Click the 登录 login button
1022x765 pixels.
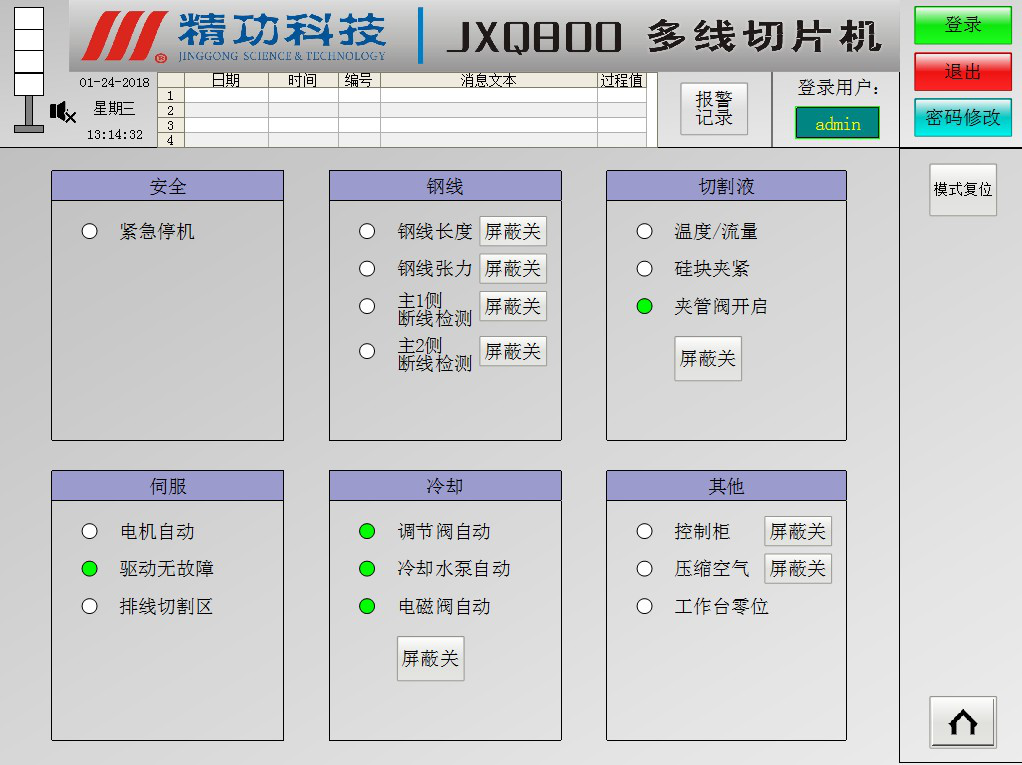coord(963,25)
